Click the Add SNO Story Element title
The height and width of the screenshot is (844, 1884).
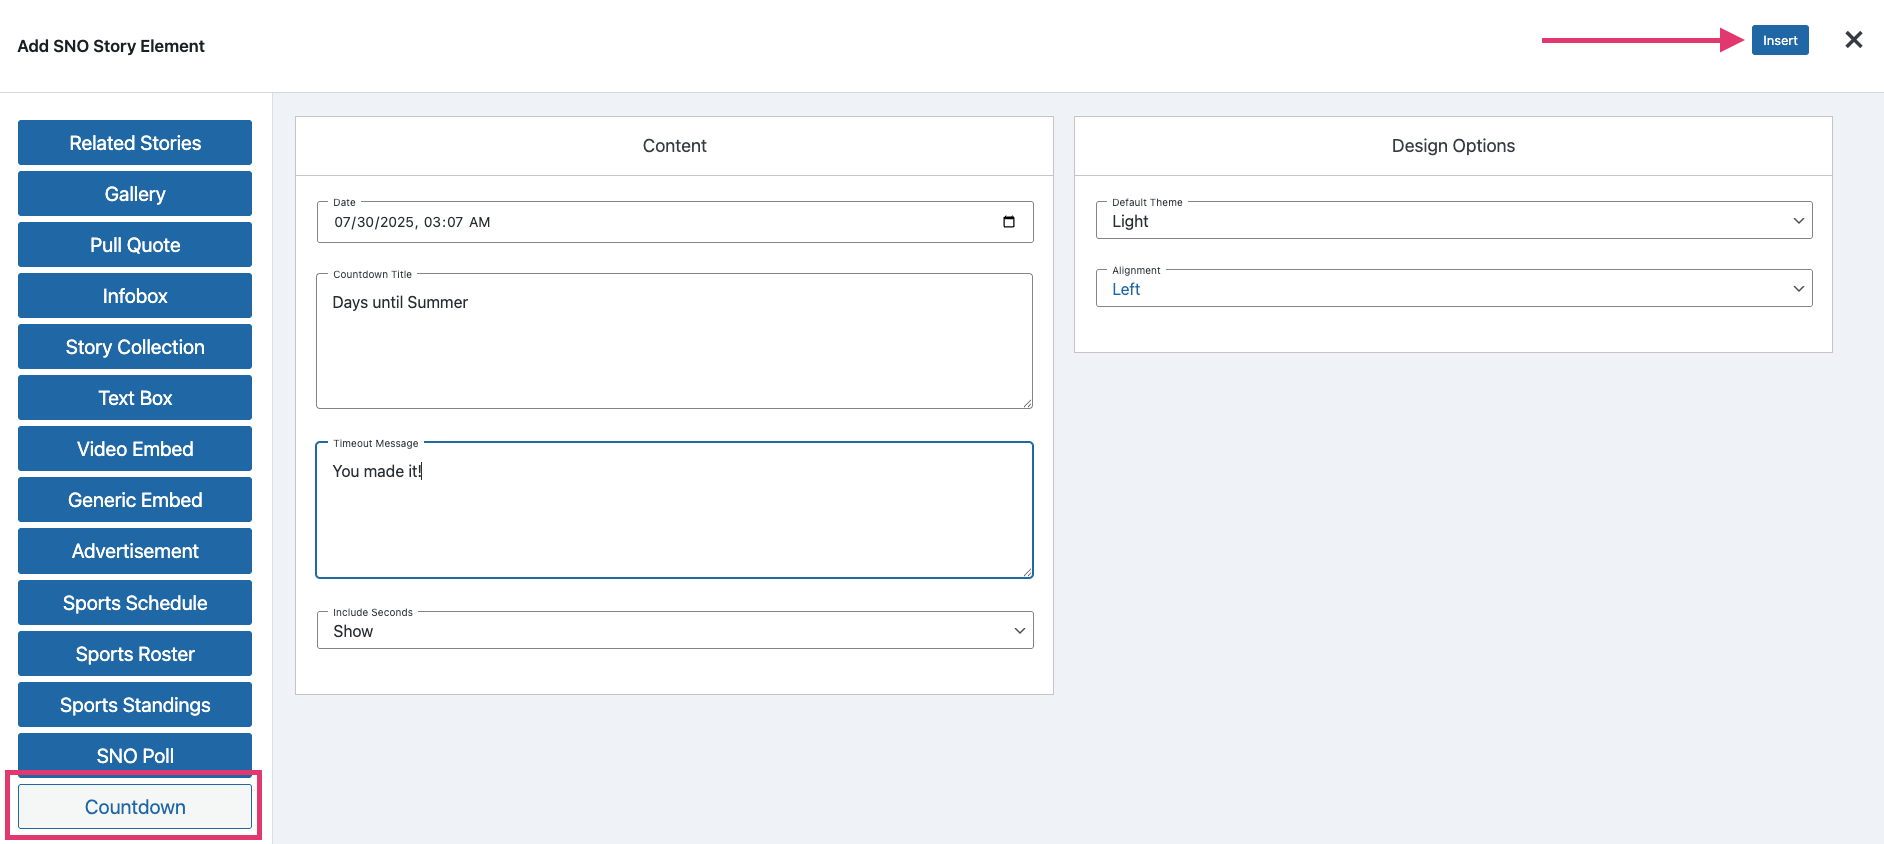coord(111,46)
